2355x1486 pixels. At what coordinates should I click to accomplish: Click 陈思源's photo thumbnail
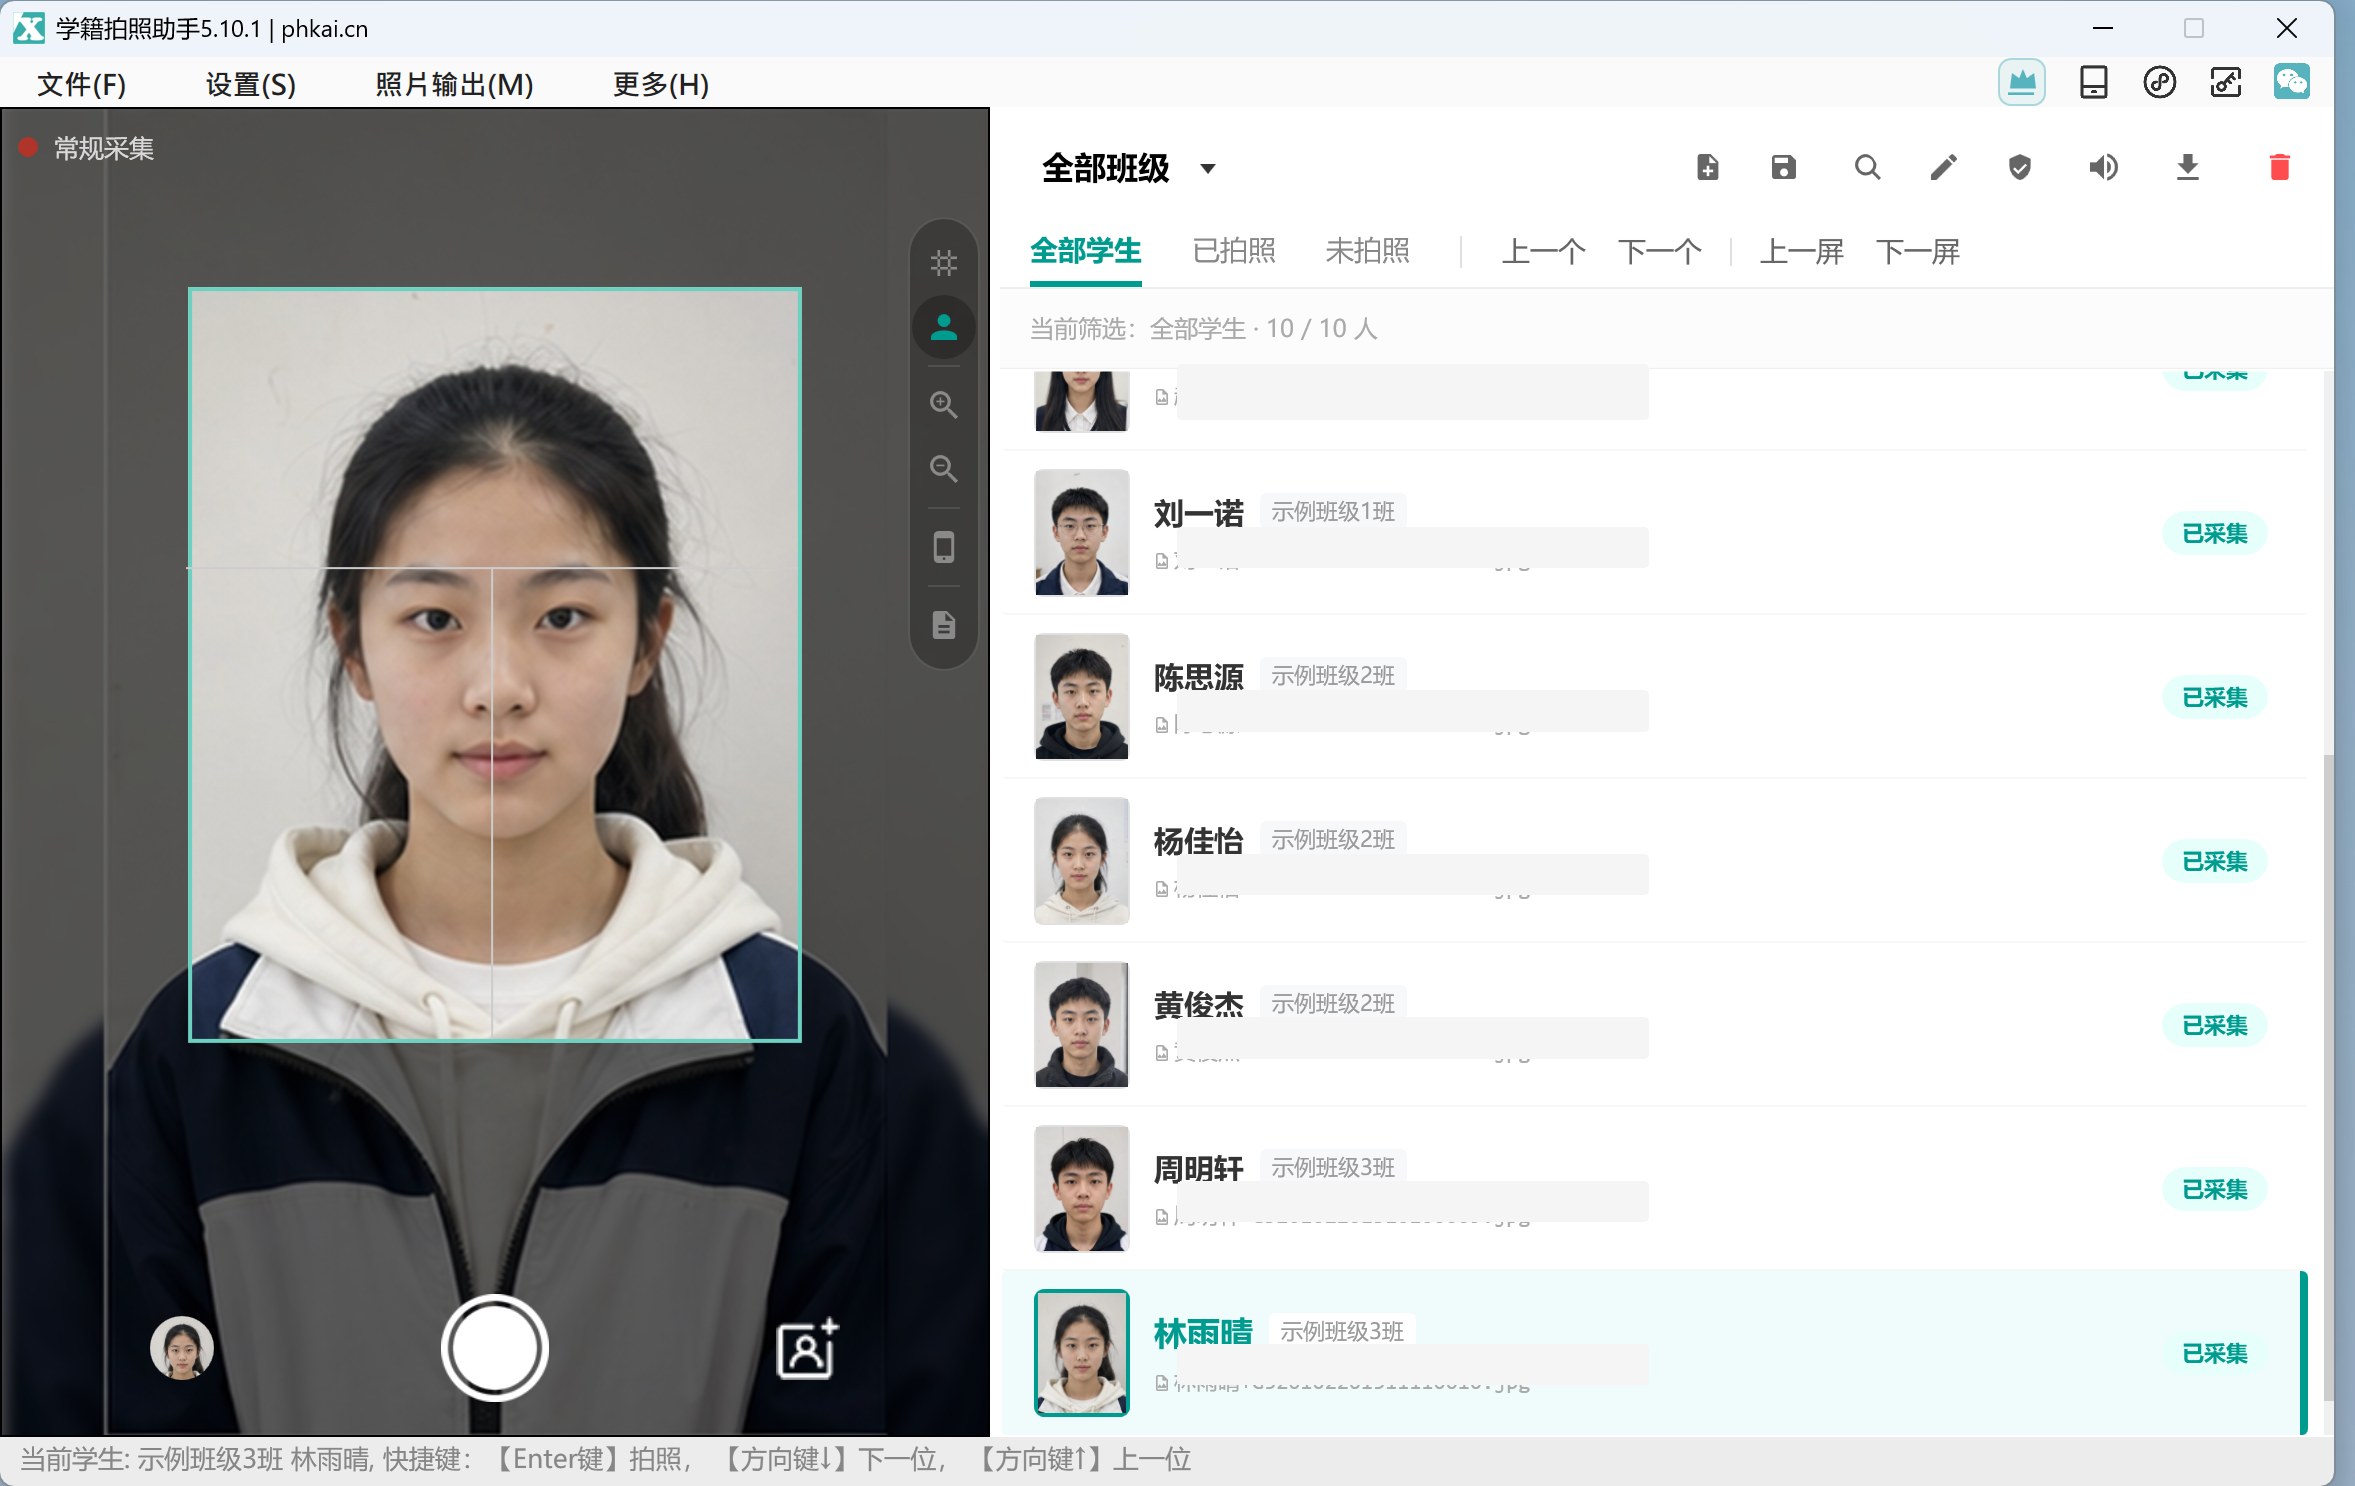(1081, 697)
